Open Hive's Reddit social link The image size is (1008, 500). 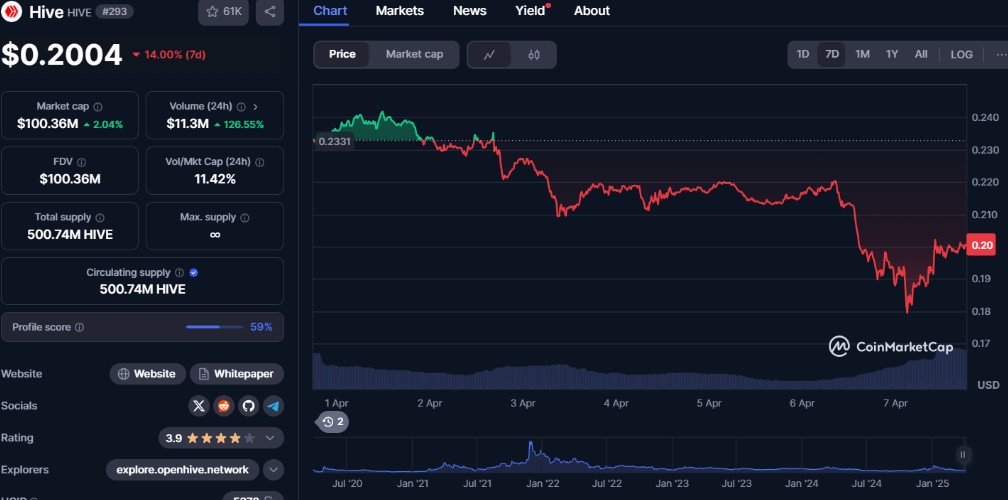[x=224, y=406]
